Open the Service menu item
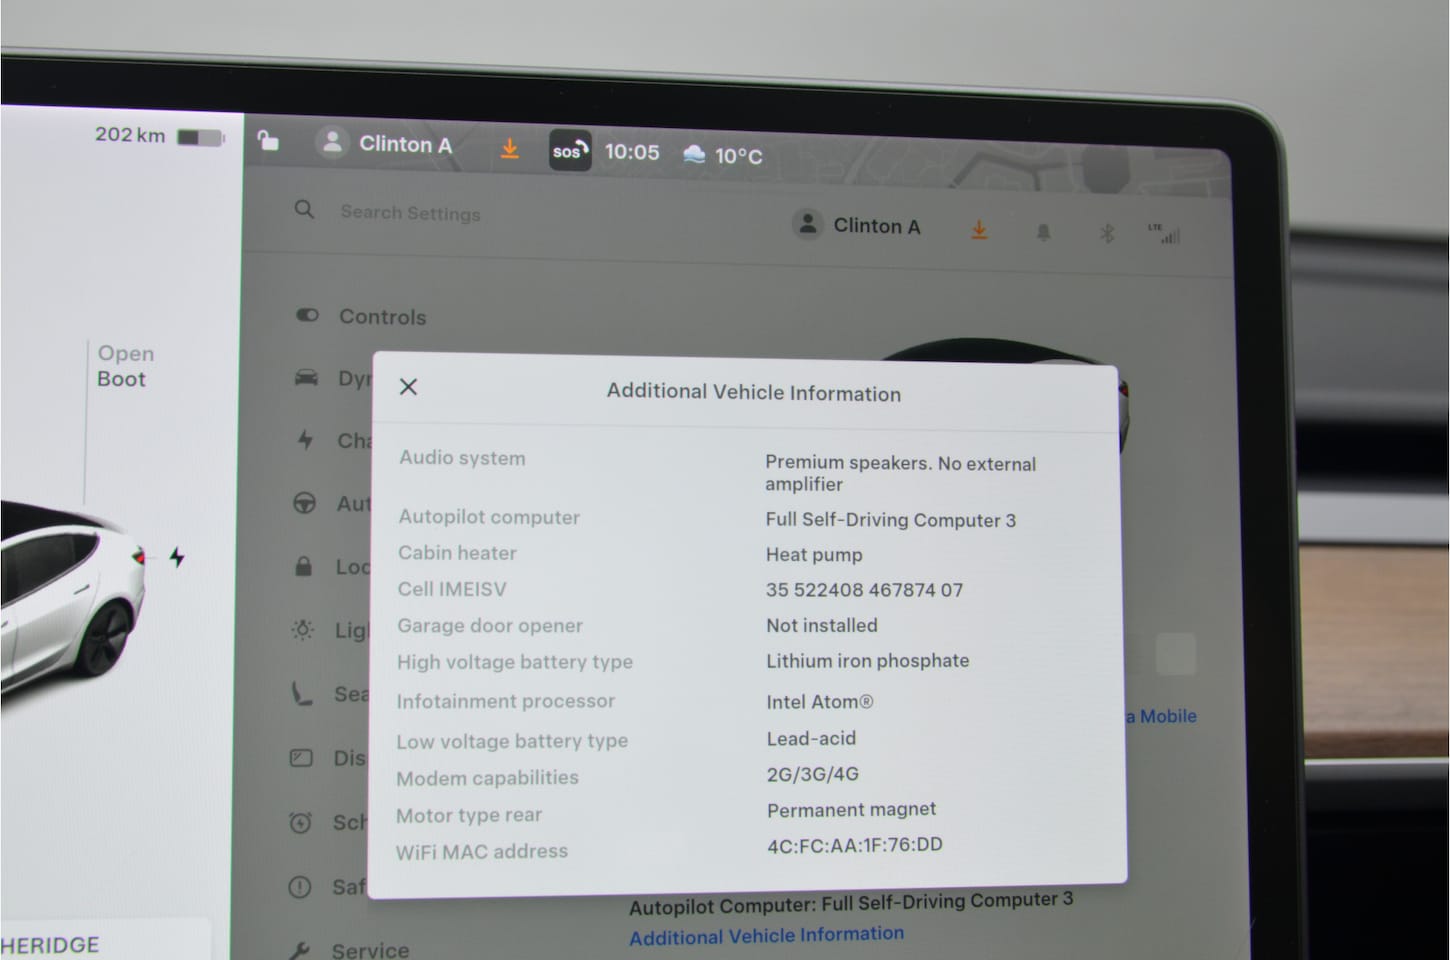 tap(369, 948)
